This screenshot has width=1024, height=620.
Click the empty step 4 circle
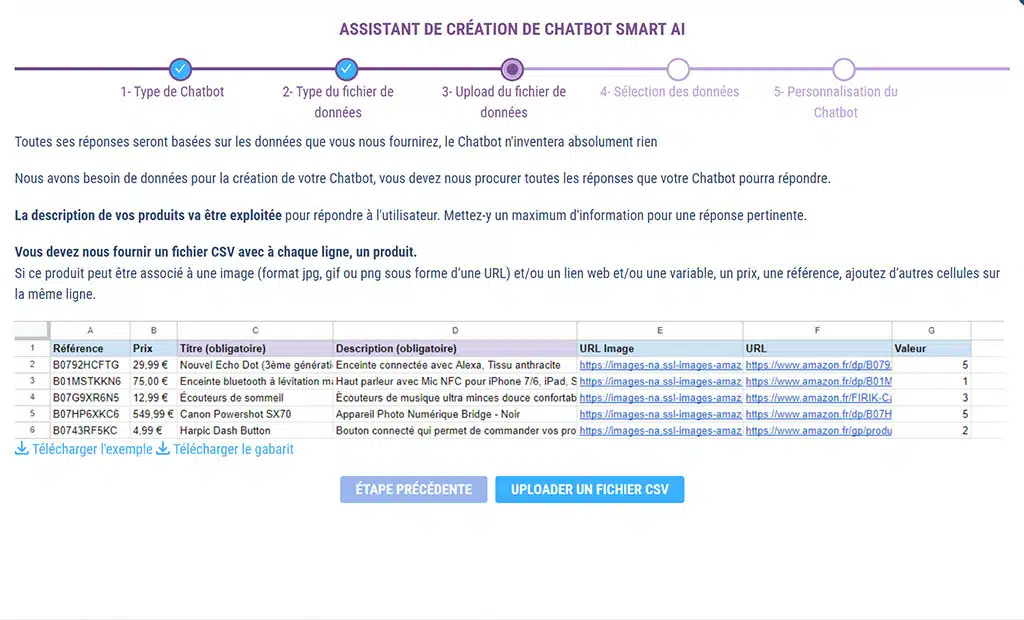pyautogui.click(x=678, y=69)
